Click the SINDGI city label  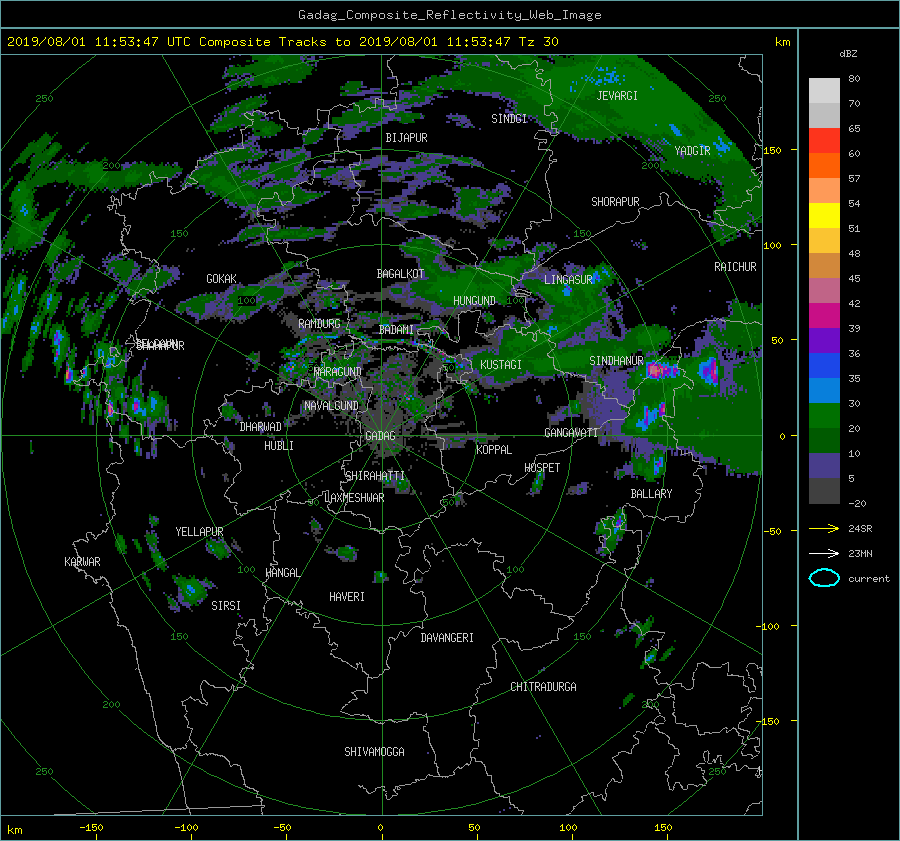point(509,119)
